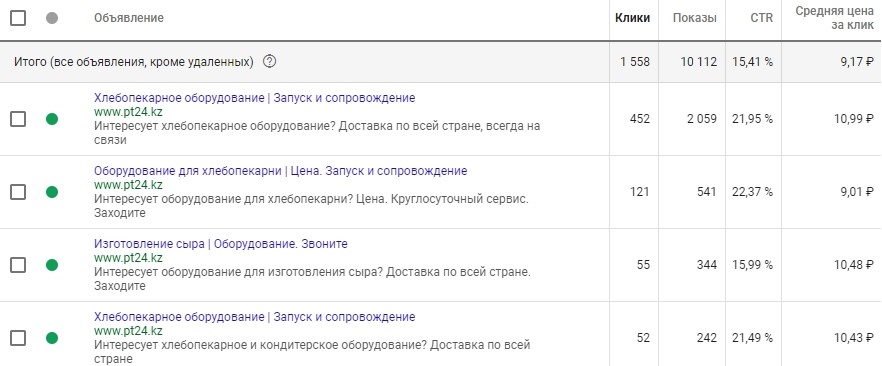Open first Хлебопекарное оборудование ad headline link
The height and width of the screenshot is (366, 882).
pyautogui.click(x=254, y=98)
